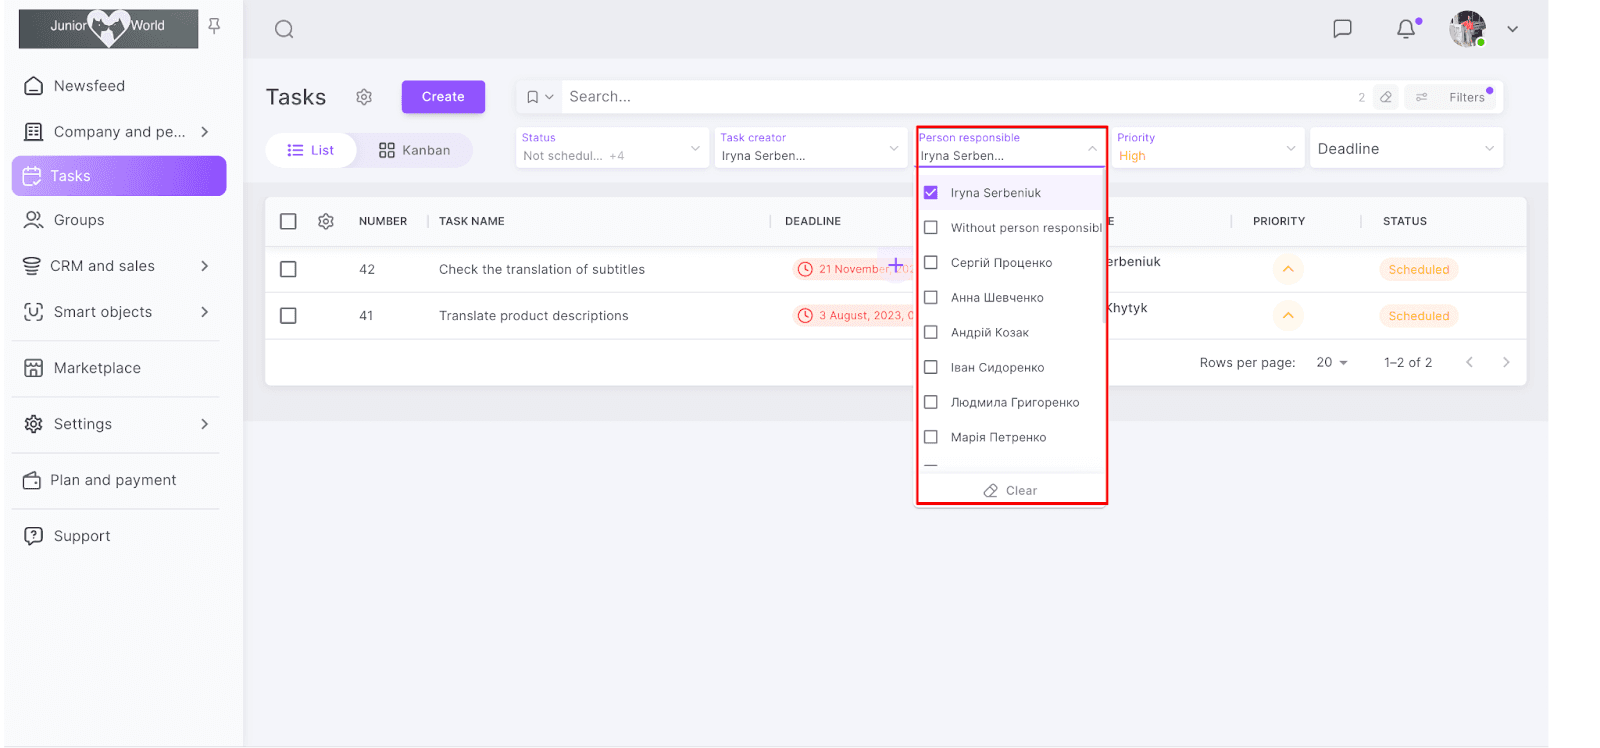The image size is (1600, 748).
Task: Open the chat messages icon
Action: pos(1342,29)
